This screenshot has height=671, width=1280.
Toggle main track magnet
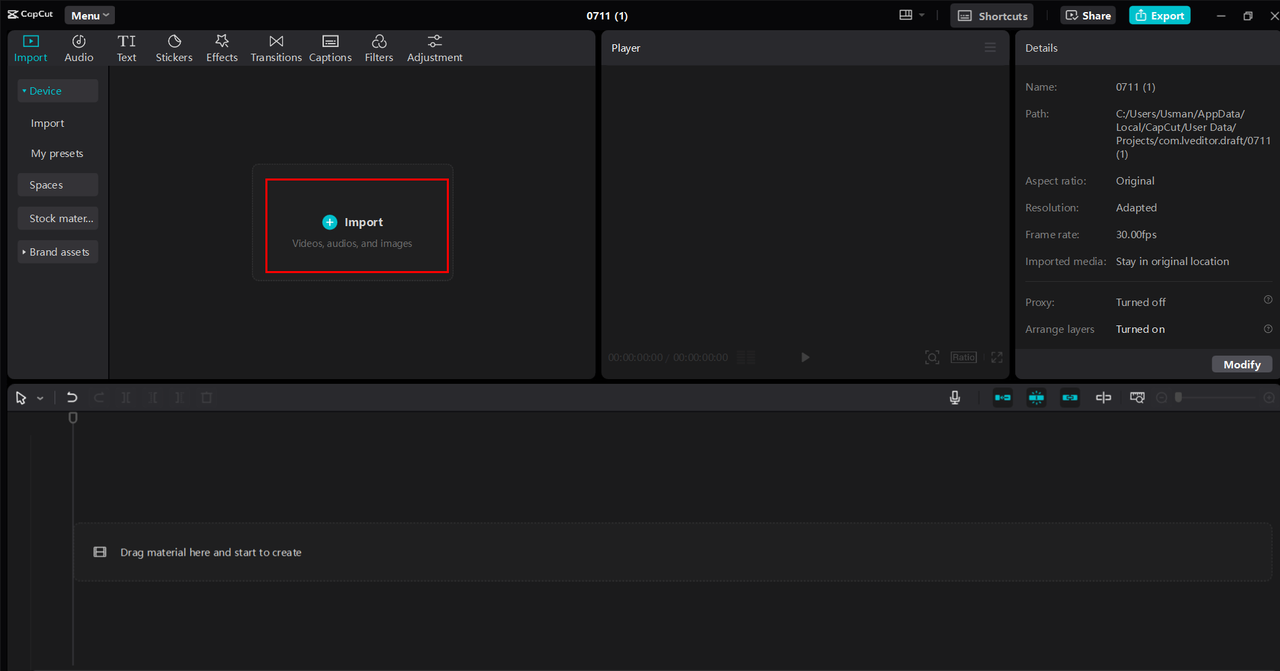coord(1002,397)
